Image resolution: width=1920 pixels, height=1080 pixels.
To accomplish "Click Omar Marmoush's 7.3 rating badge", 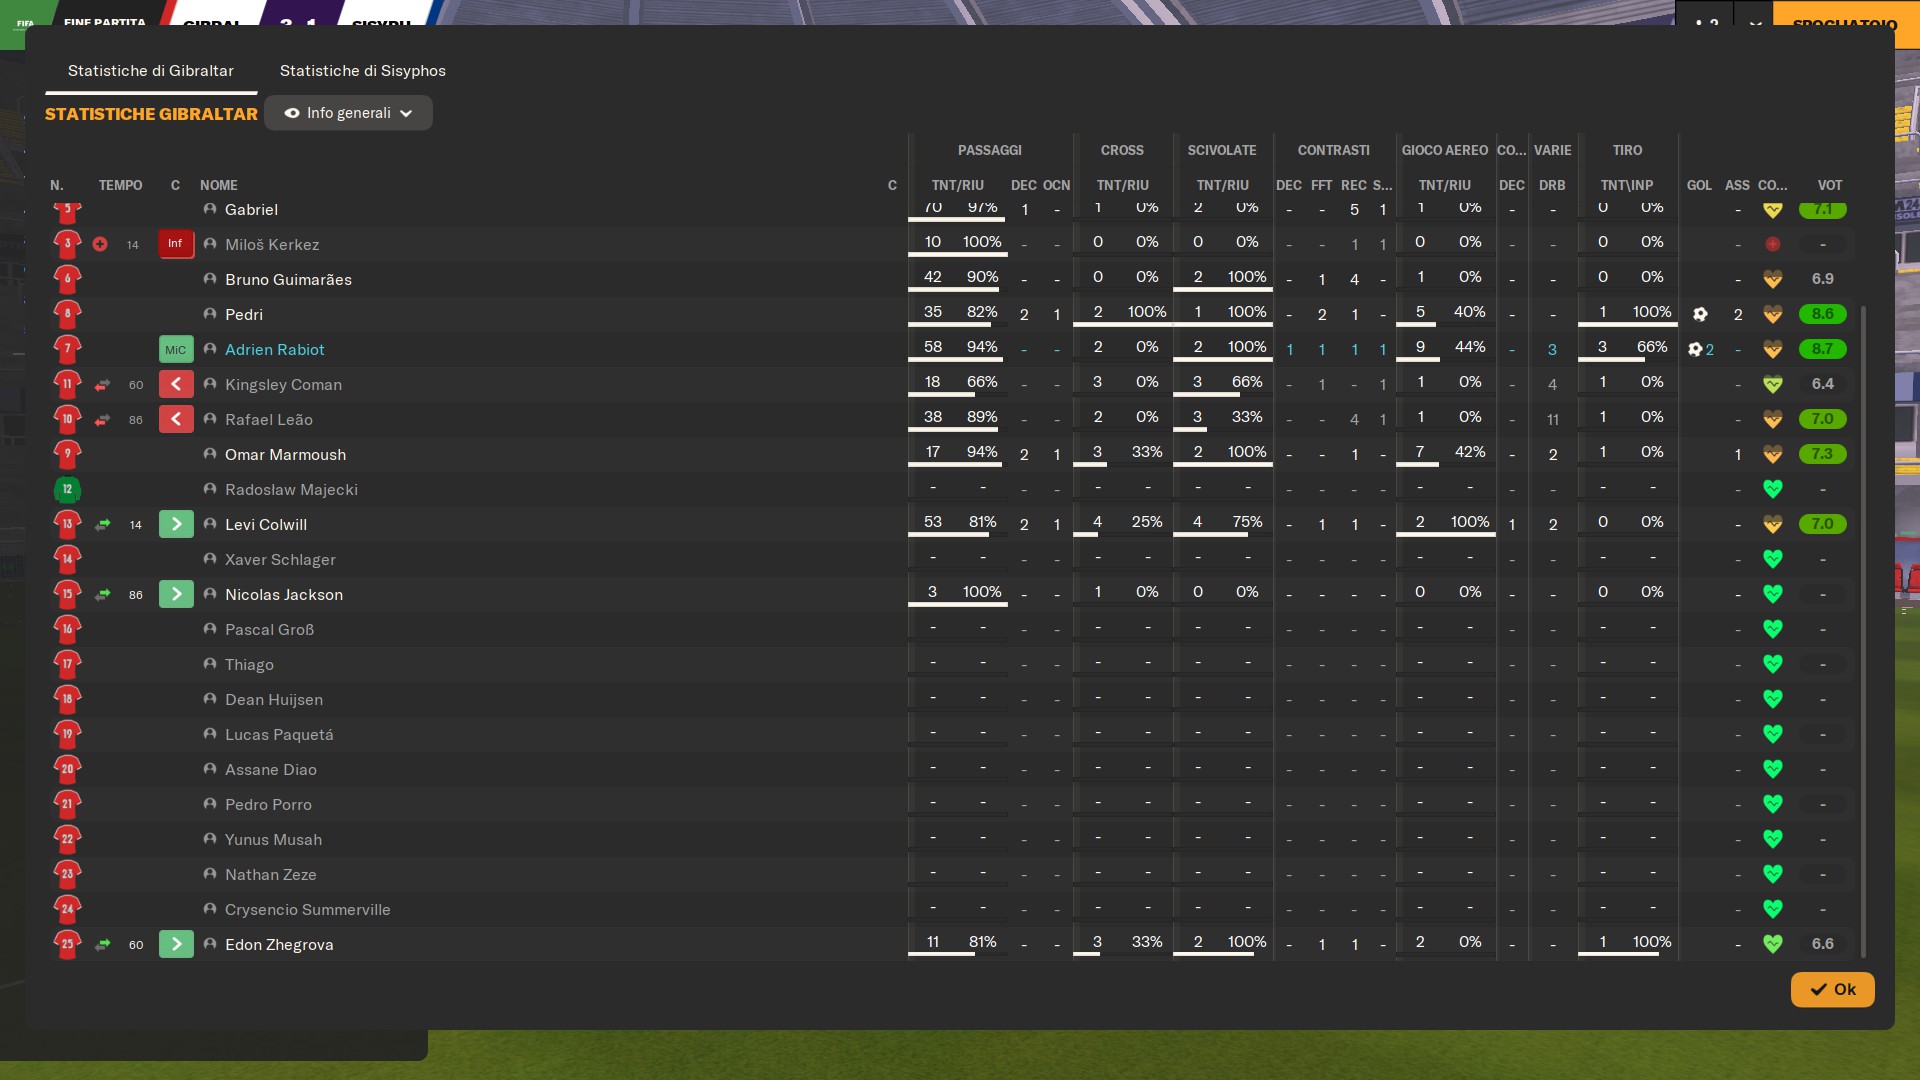I will [1822, 454].
